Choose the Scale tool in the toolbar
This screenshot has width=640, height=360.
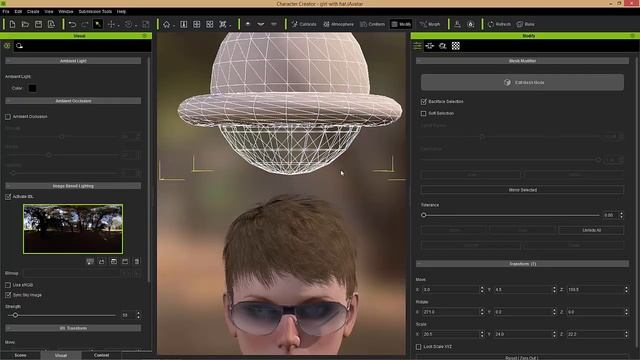tap(146, 24)
